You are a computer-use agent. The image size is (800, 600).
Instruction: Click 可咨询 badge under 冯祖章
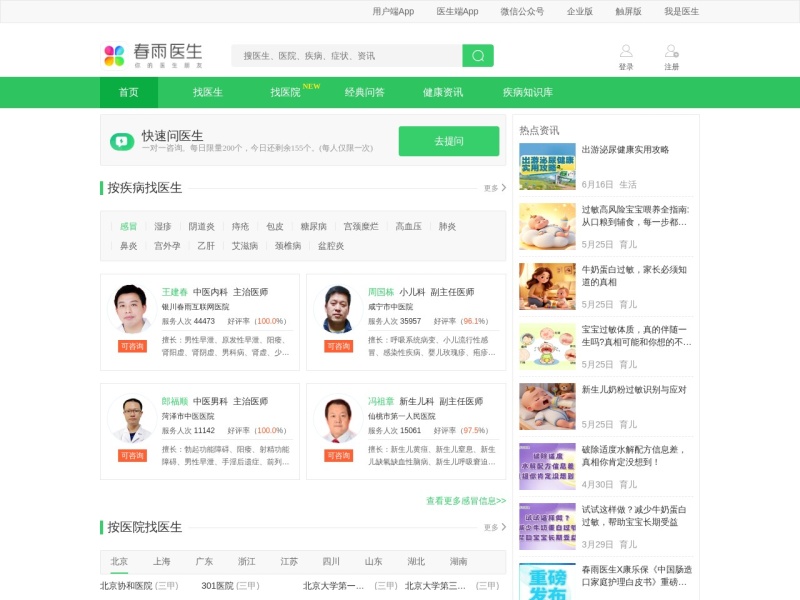pyautogui.click(x=338, y=456)
